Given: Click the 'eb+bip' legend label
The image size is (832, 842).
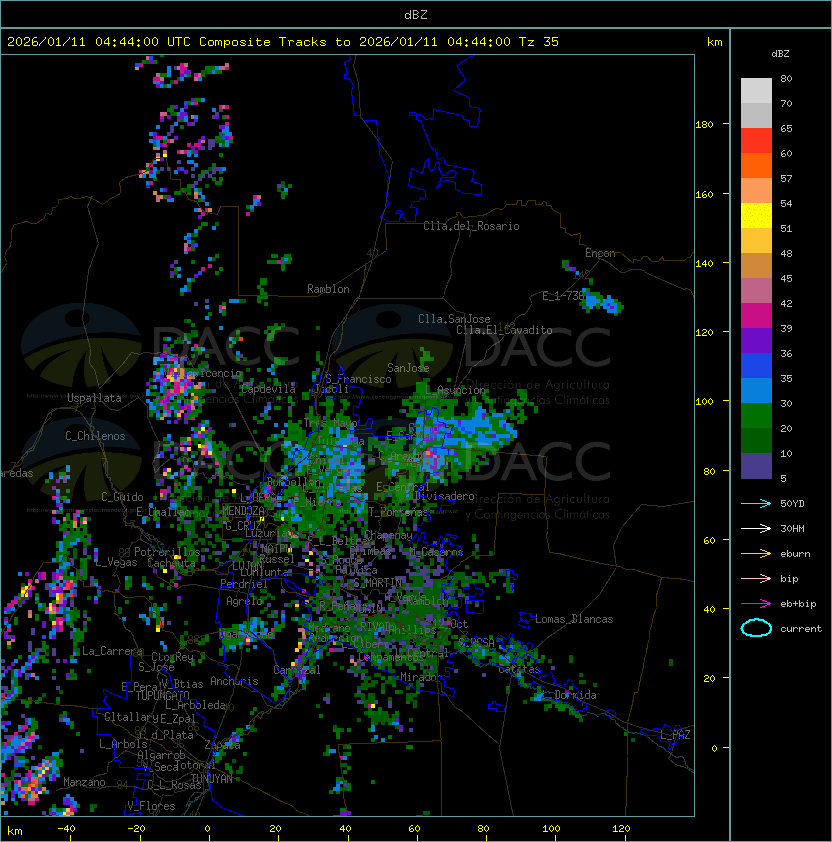Looking at the screenshot, I should pos(798,604).
